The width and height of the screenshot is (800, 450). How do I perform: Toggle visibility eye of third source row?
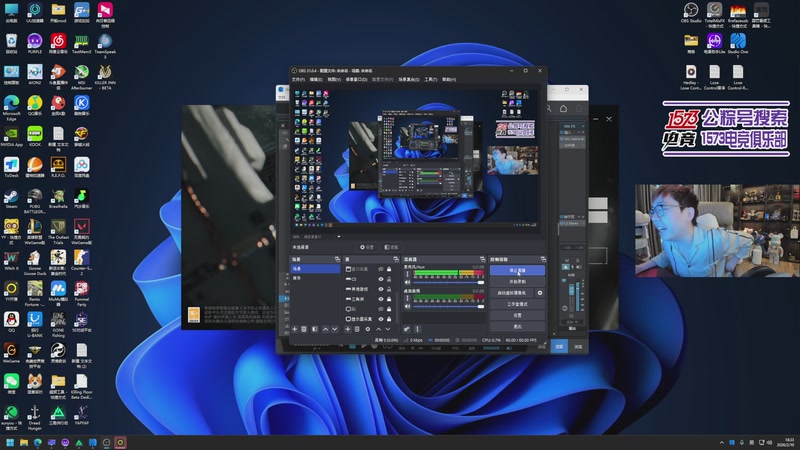pos(381,289)
